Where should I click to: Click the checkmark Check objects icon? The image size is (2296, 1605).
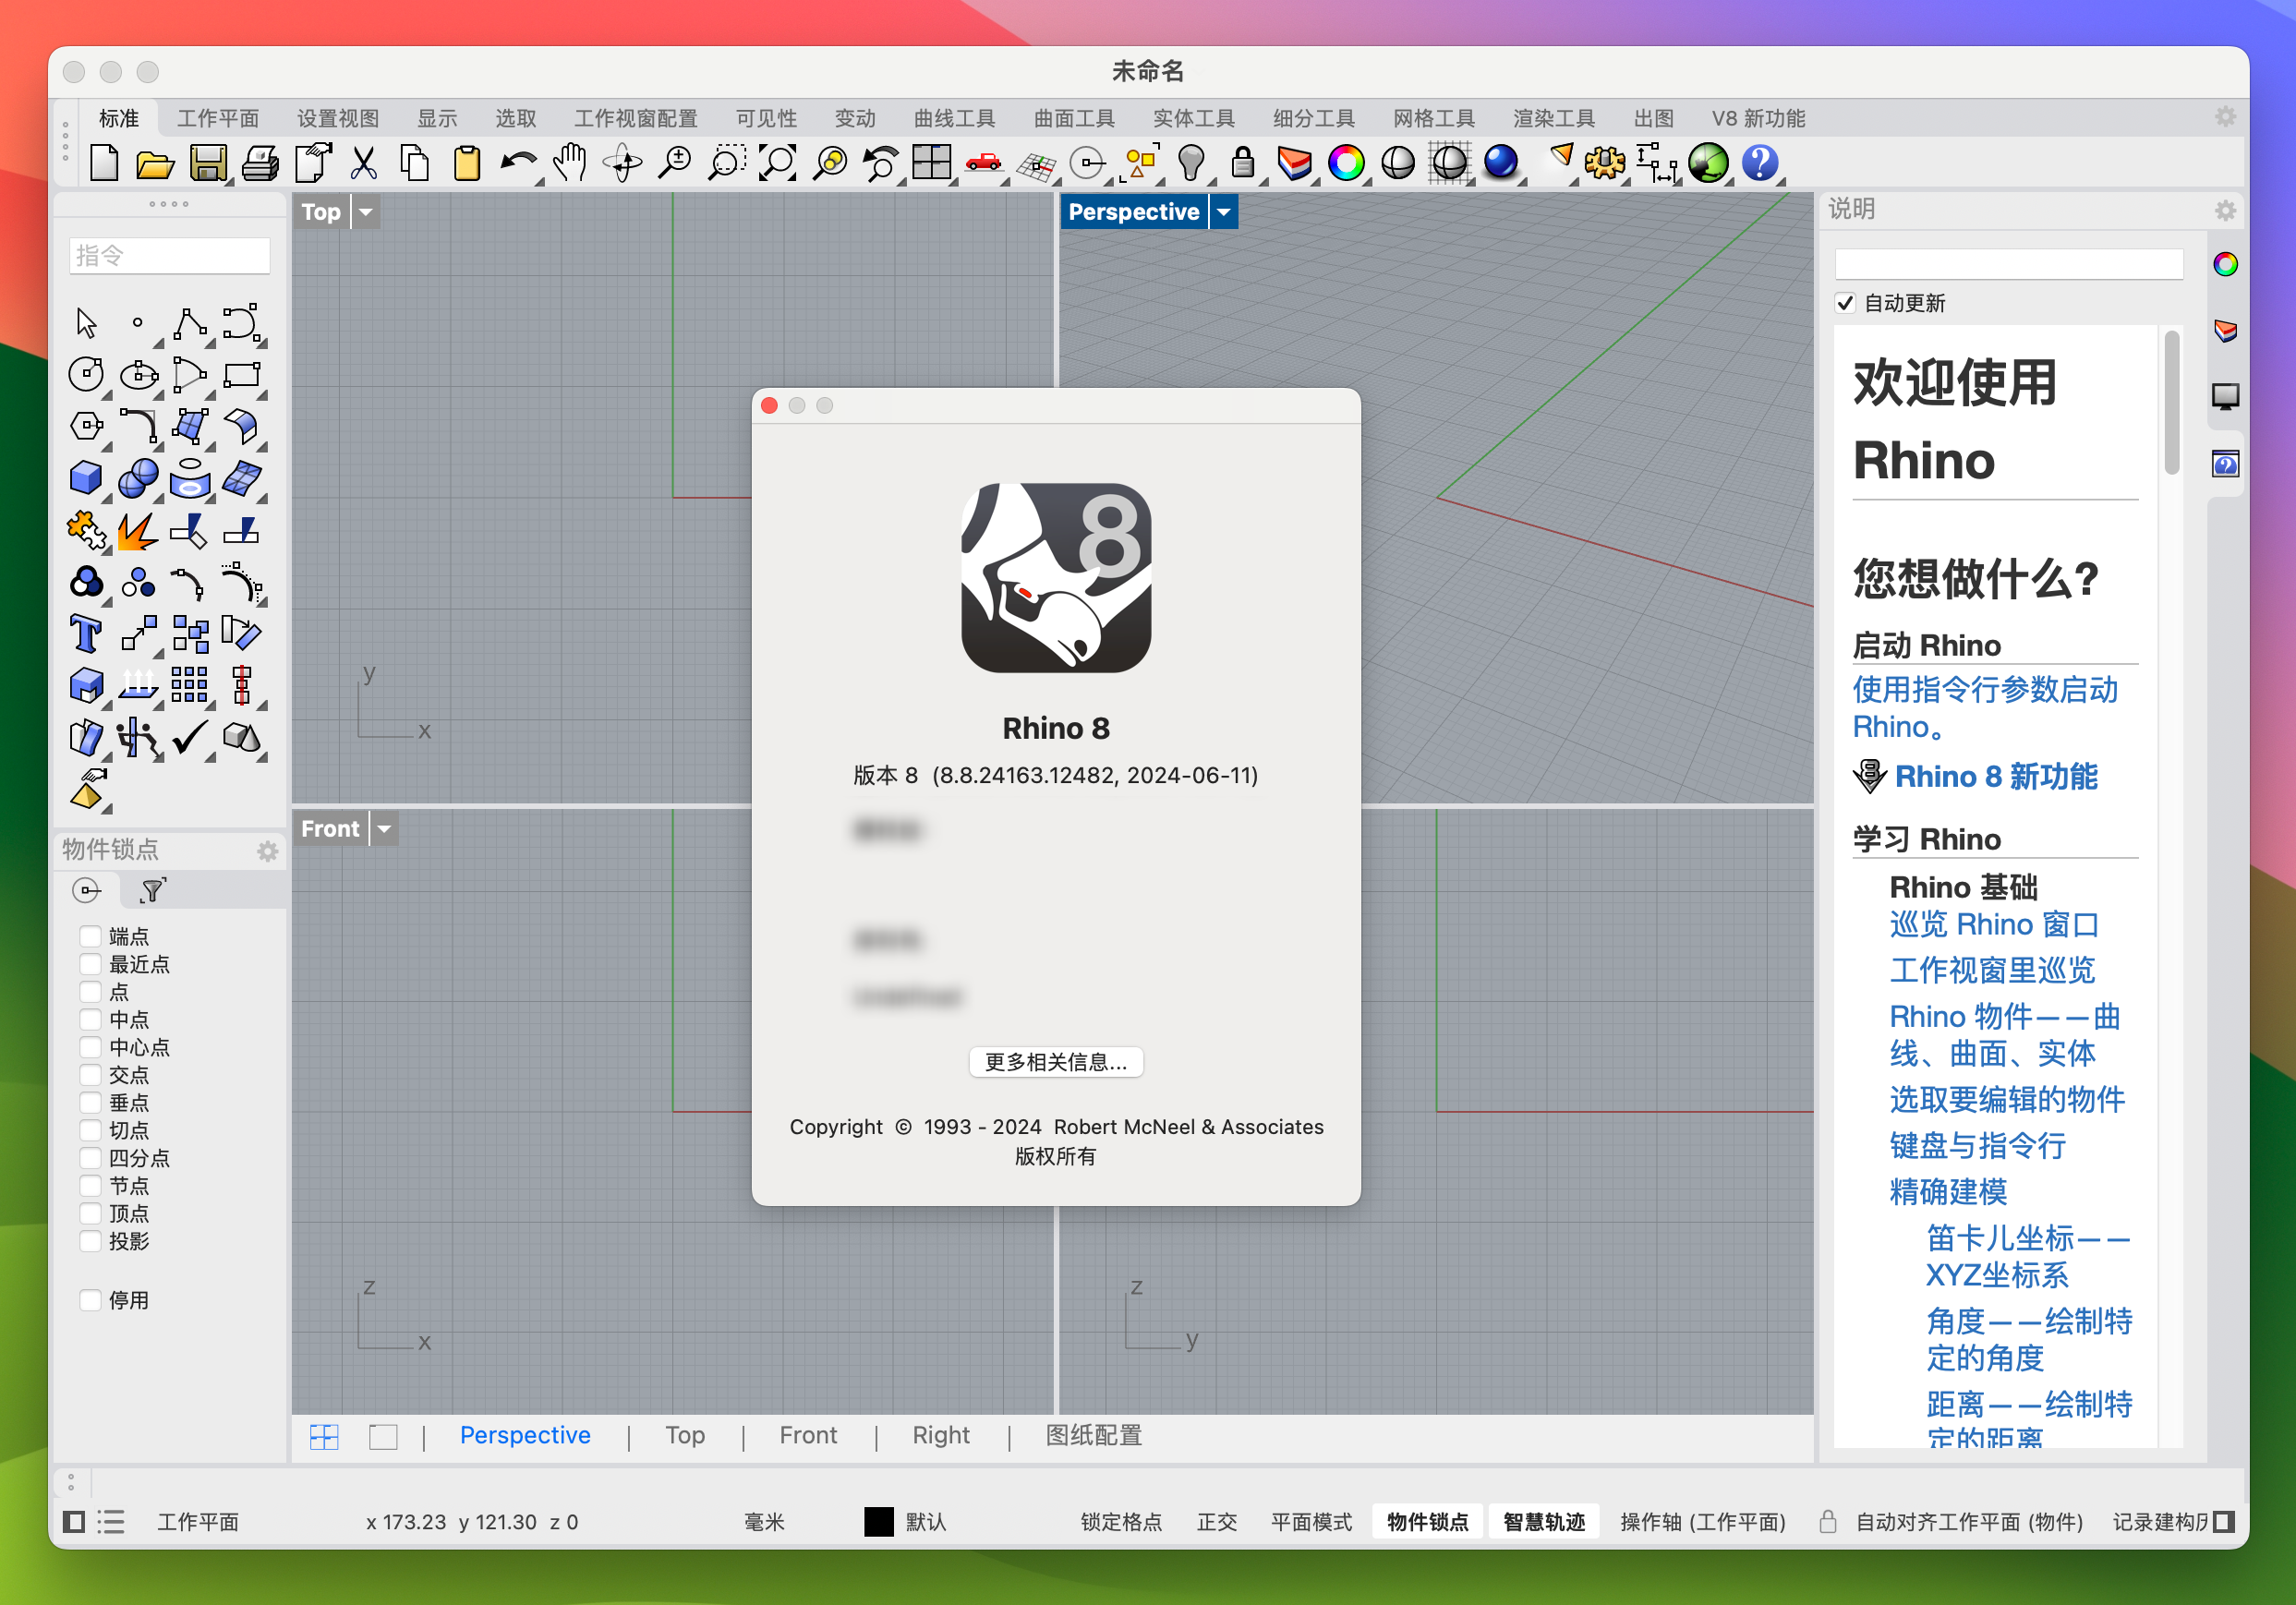189,738
